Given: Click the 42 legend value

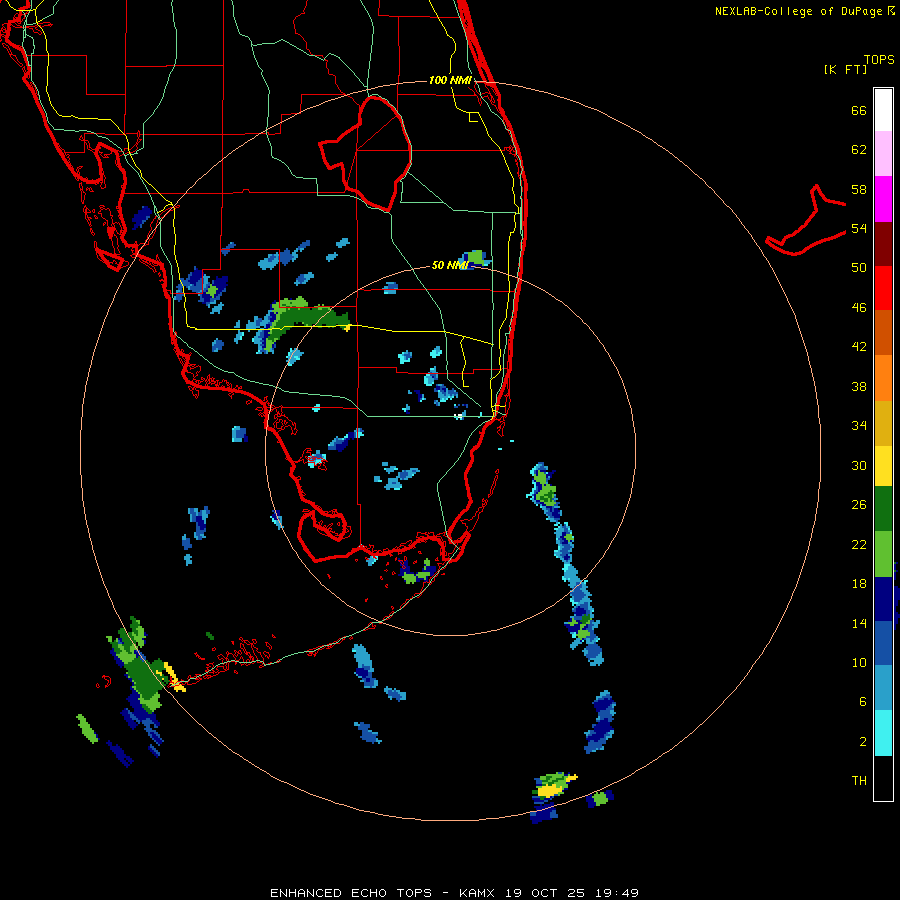Looking at the screenshot, I should pyautogui.click(x=859, y=347).
